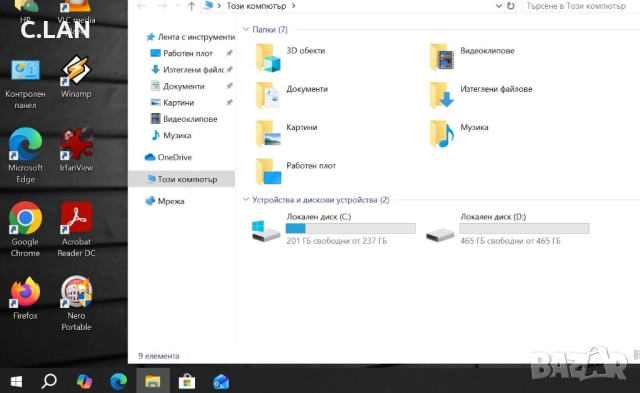
Task: Open the Музика folder in main pane
Action: [458, 134]
